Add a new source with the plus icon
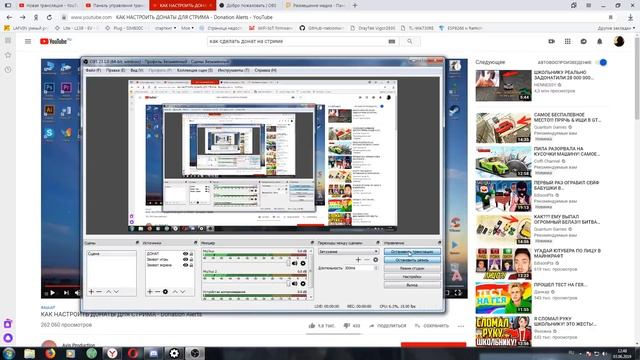The image size is (640, 360). point(150,291)
